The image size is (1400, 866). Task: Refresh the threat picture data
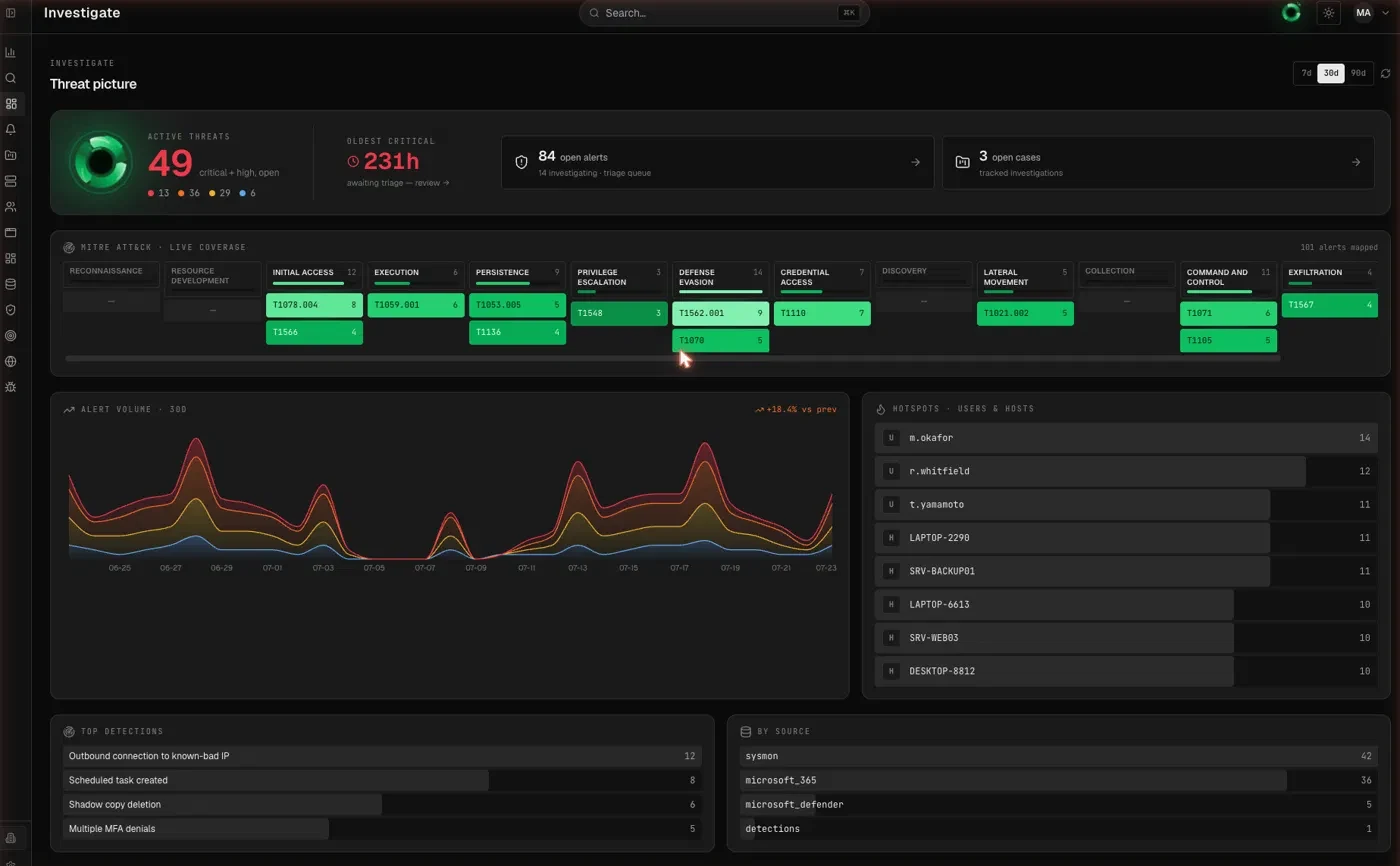[1385, 73]
